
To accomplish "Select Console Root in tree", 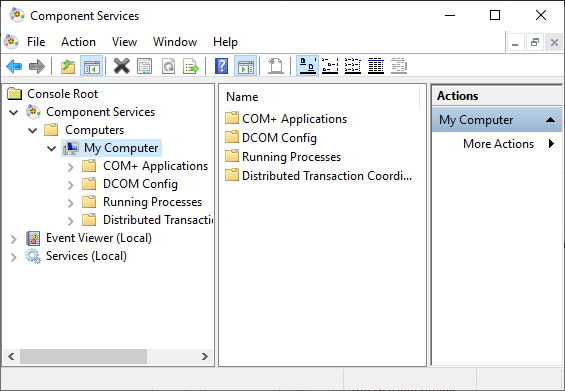I will (x=62, y=94).
